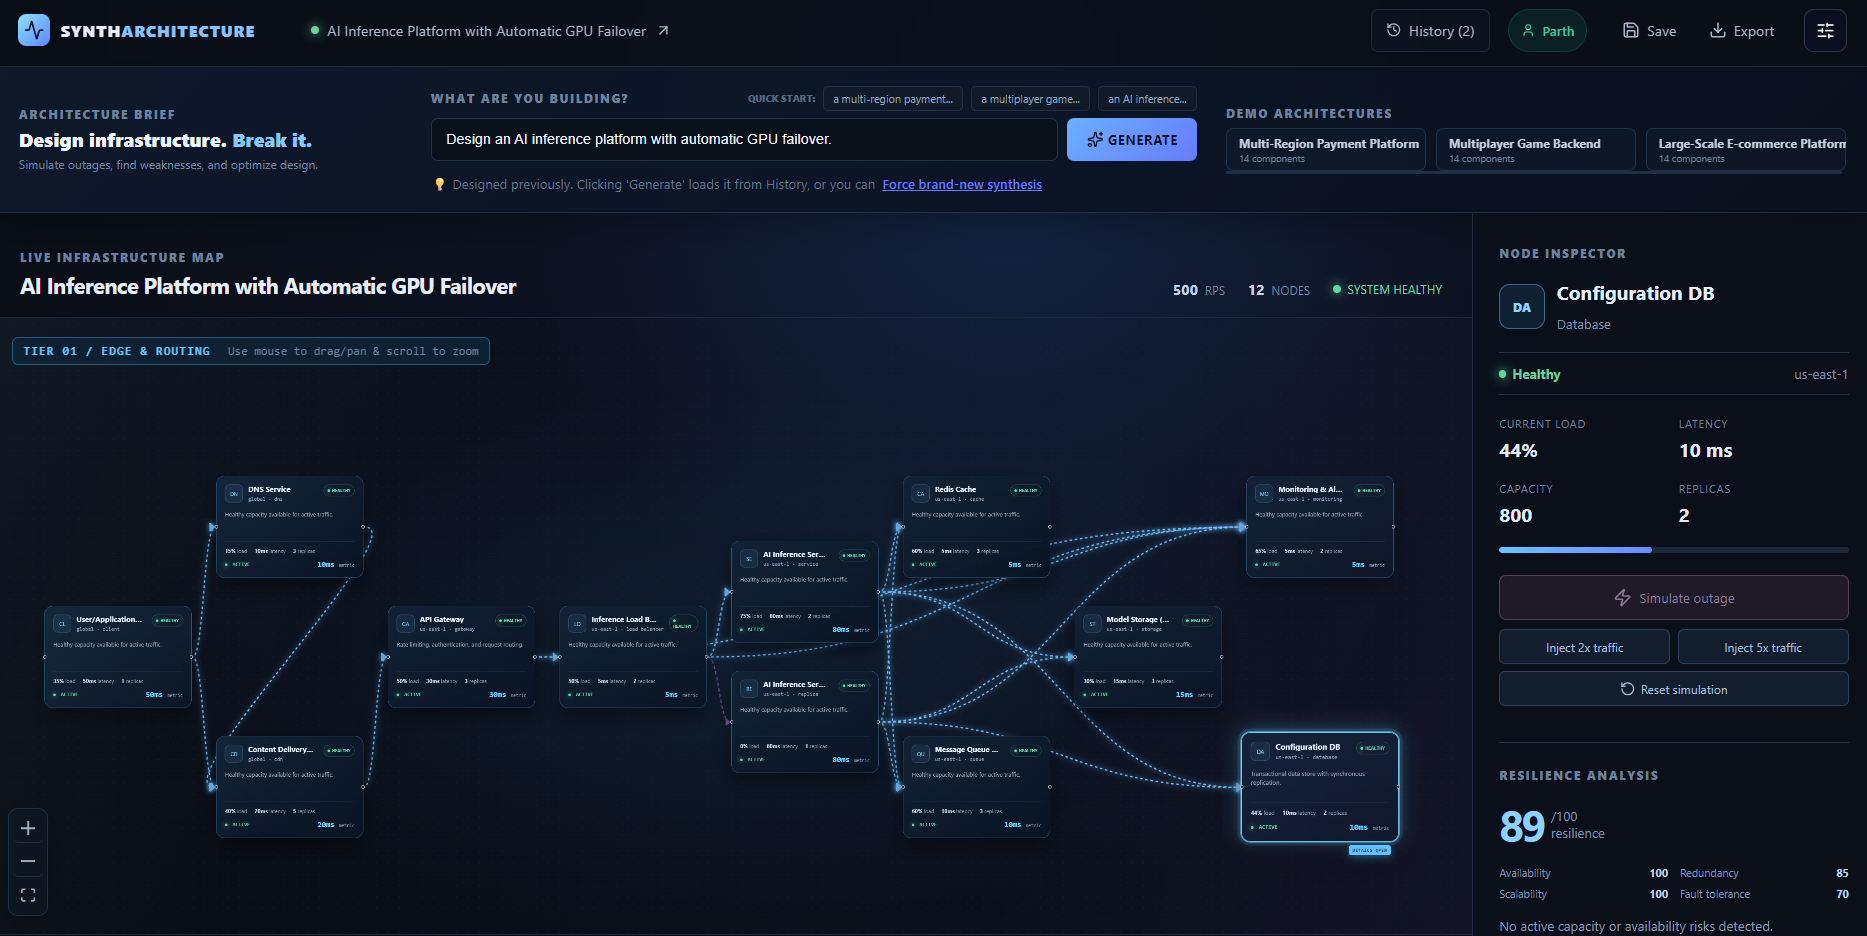Zoom out with the minus icon
1867x936 pixels.
28,861
